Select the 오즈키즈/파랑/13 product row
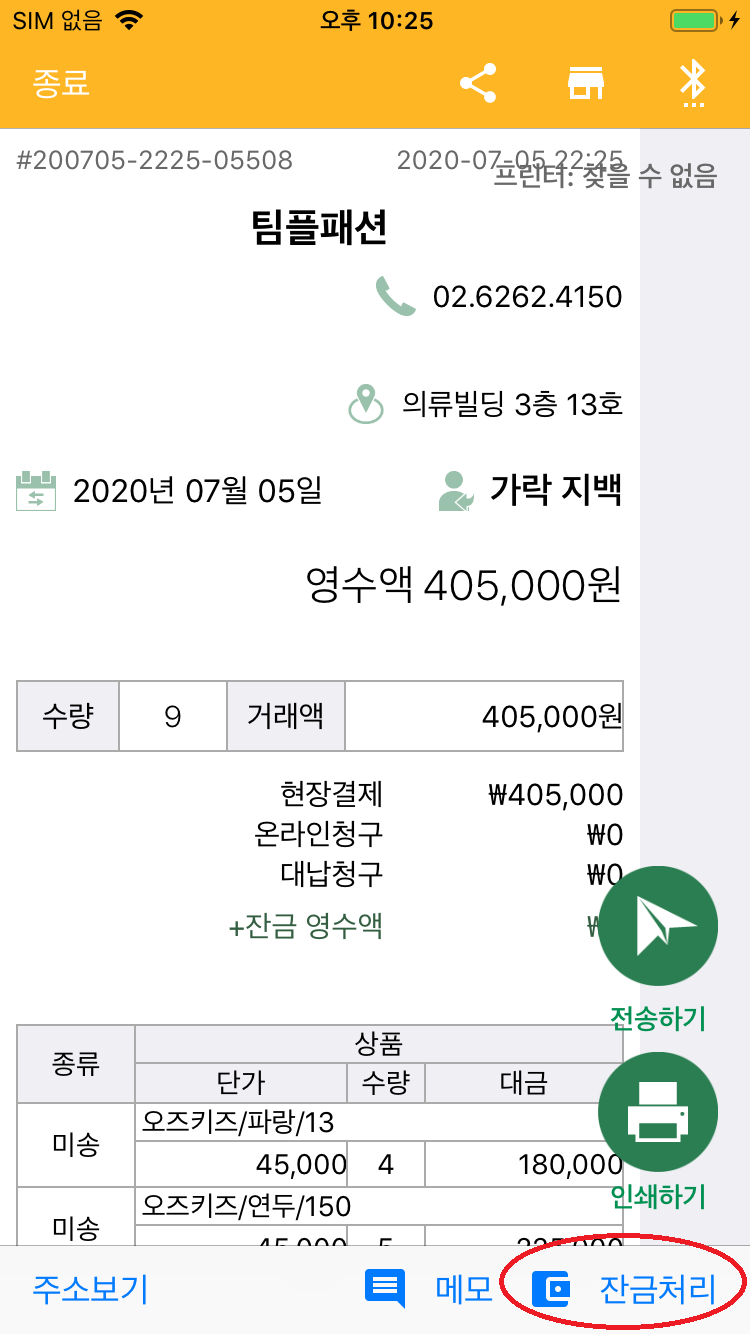 [x=240, y=1123]
